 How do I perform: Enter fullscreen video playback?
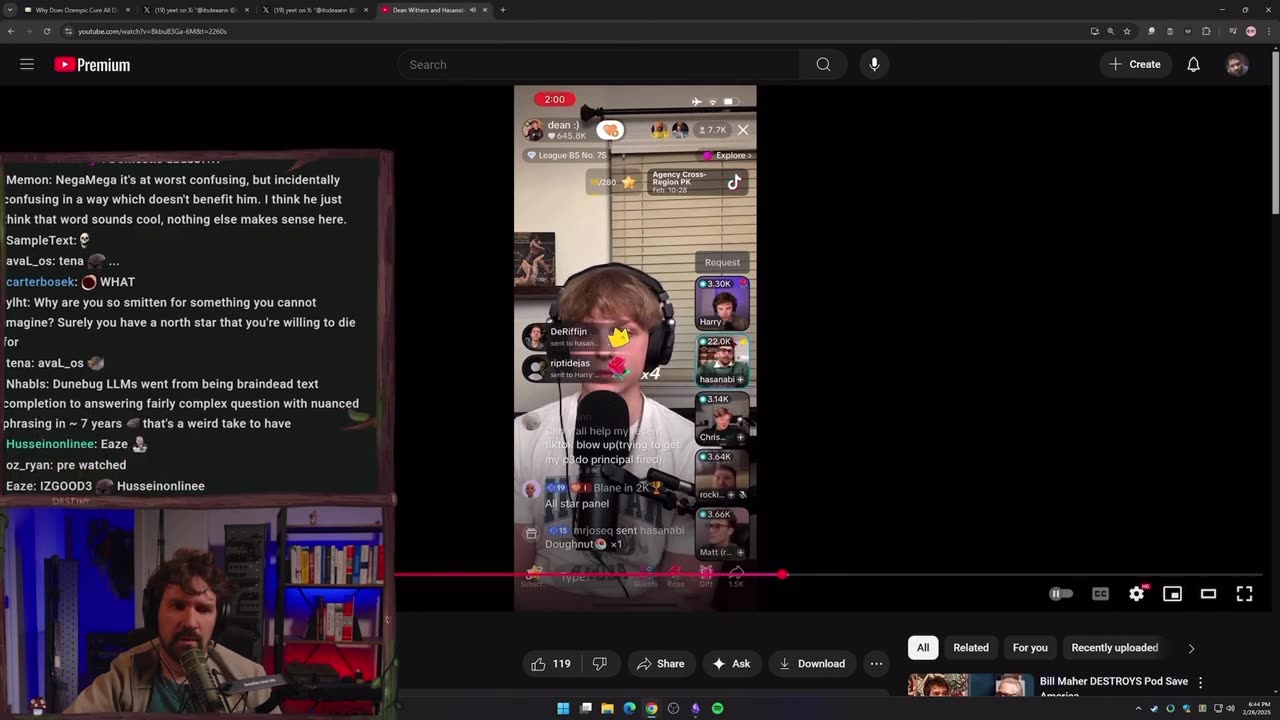click(x=1244, y=594)
